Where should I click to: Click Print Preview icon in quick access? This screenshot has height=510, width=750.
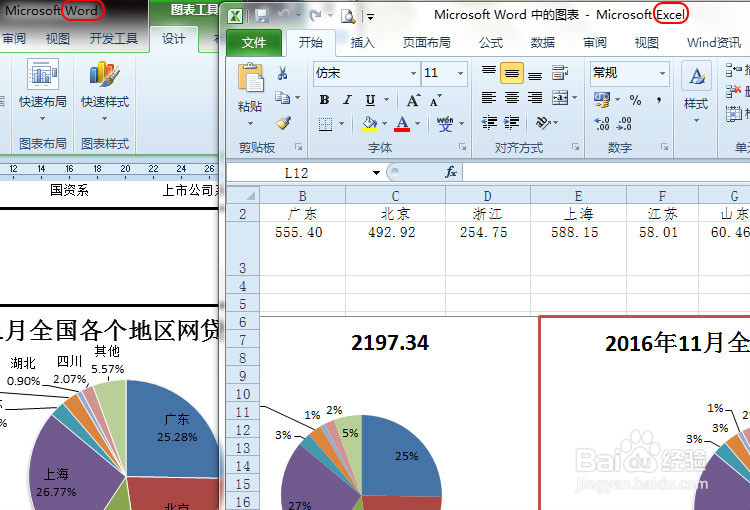(x=348, y=16)
